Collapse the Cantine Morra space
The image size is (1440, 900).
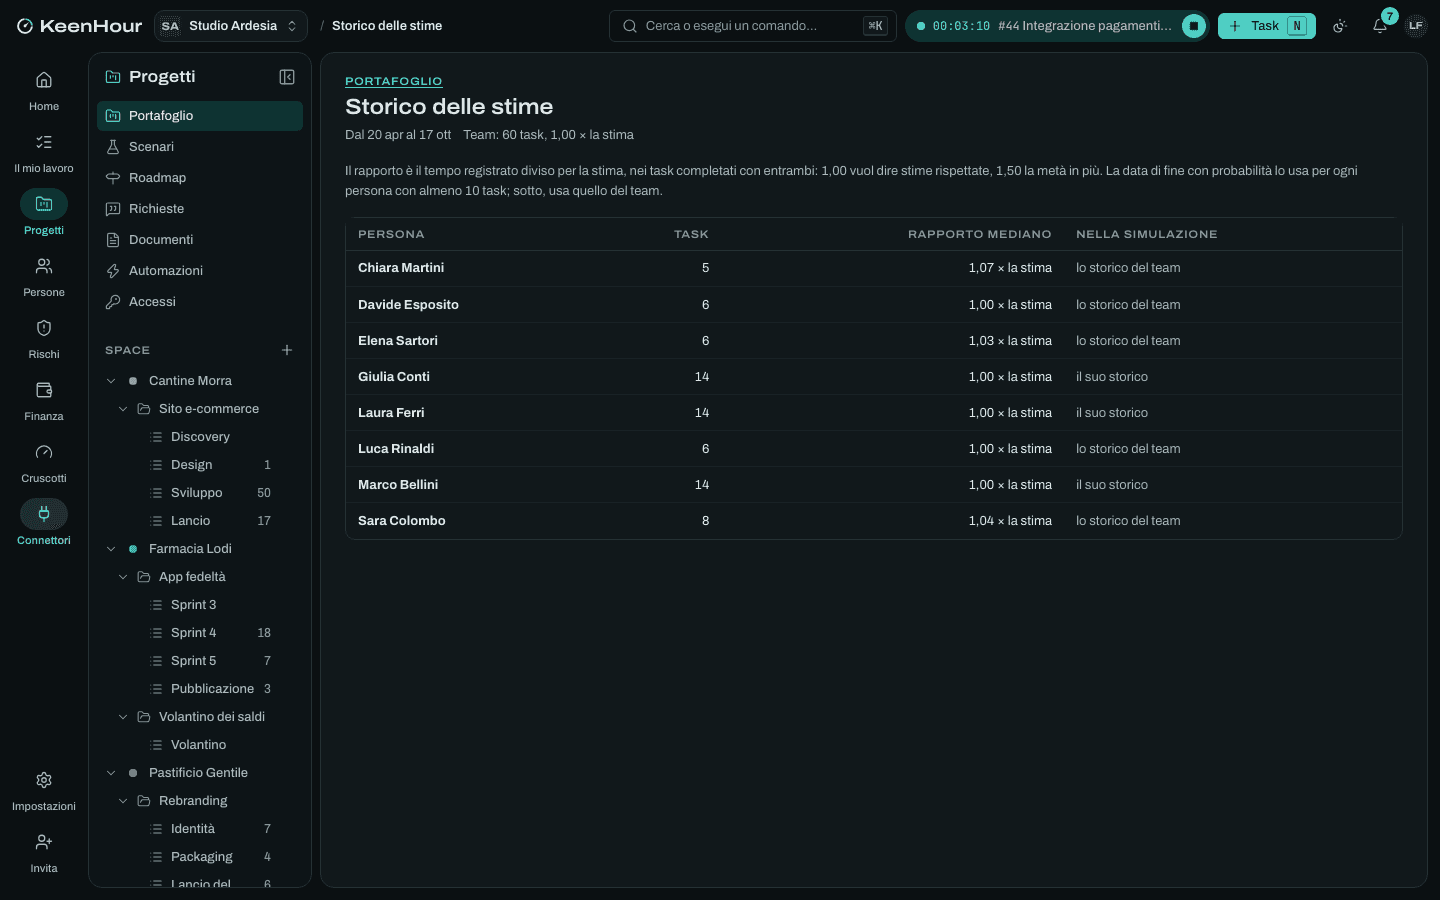111,381
